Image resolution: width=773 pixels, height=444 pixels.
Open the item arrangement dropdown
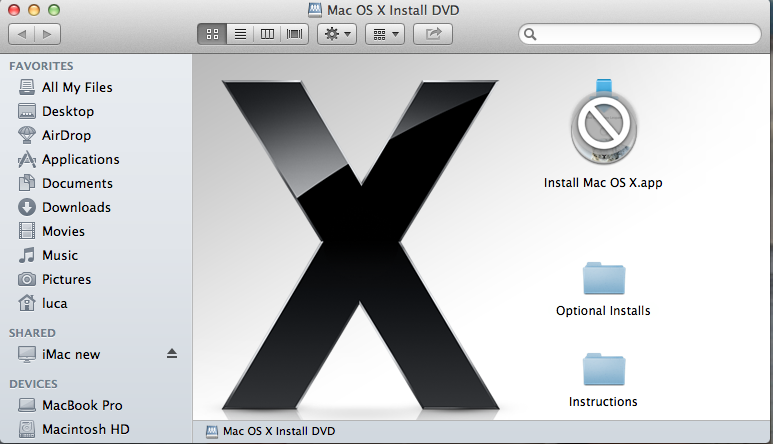[385, 34]
